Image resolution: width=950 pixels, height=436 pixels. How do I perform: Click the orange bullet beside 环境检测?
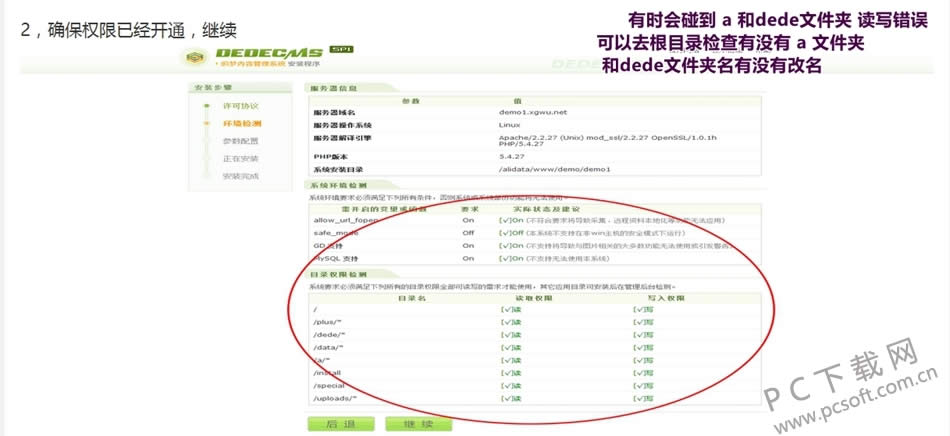point(206,123)
